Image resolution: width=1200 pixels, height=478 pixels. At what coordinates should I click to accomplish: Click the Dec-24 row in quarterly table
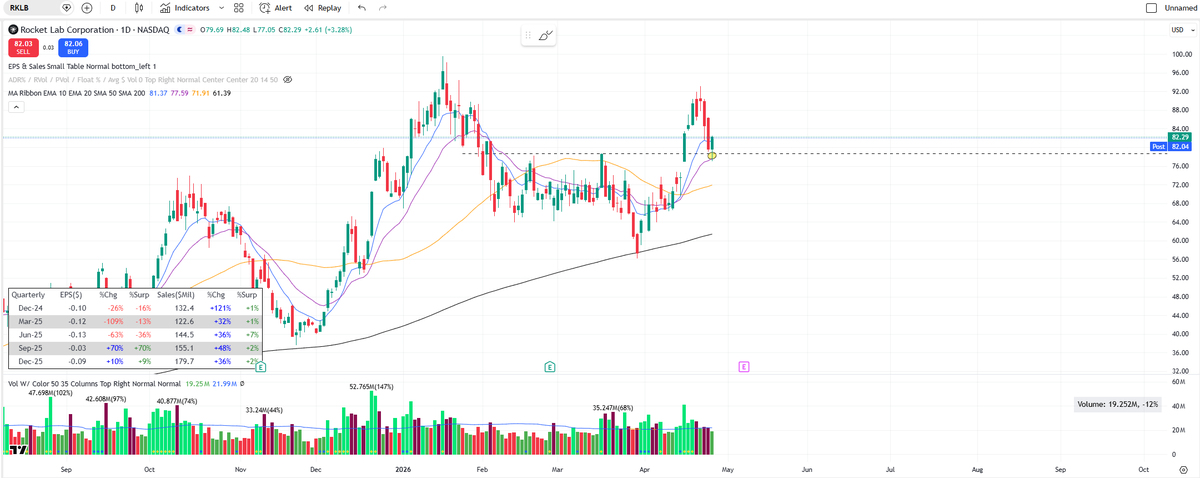[134, 308]
